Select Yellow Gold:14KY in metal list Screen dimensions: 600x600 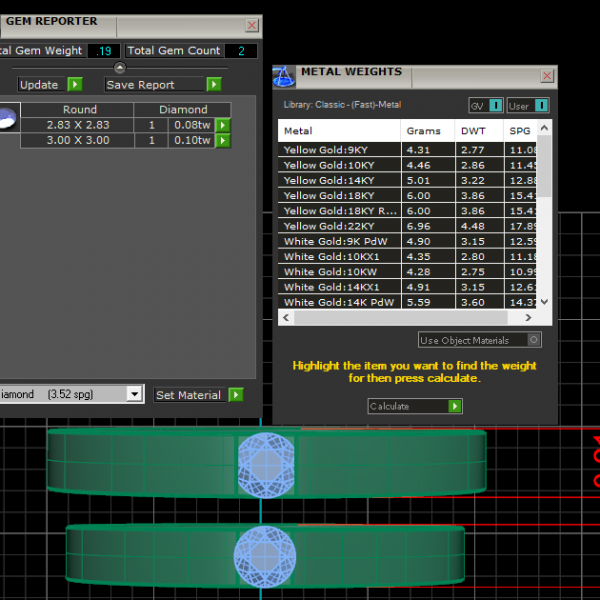[340, 181]
